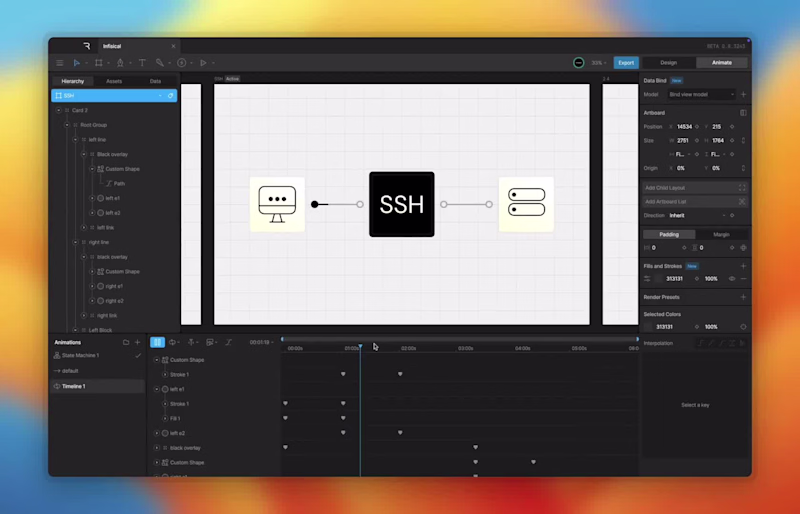
Task: Add a new fill or stroke
Action: click(x=743, y=266)
